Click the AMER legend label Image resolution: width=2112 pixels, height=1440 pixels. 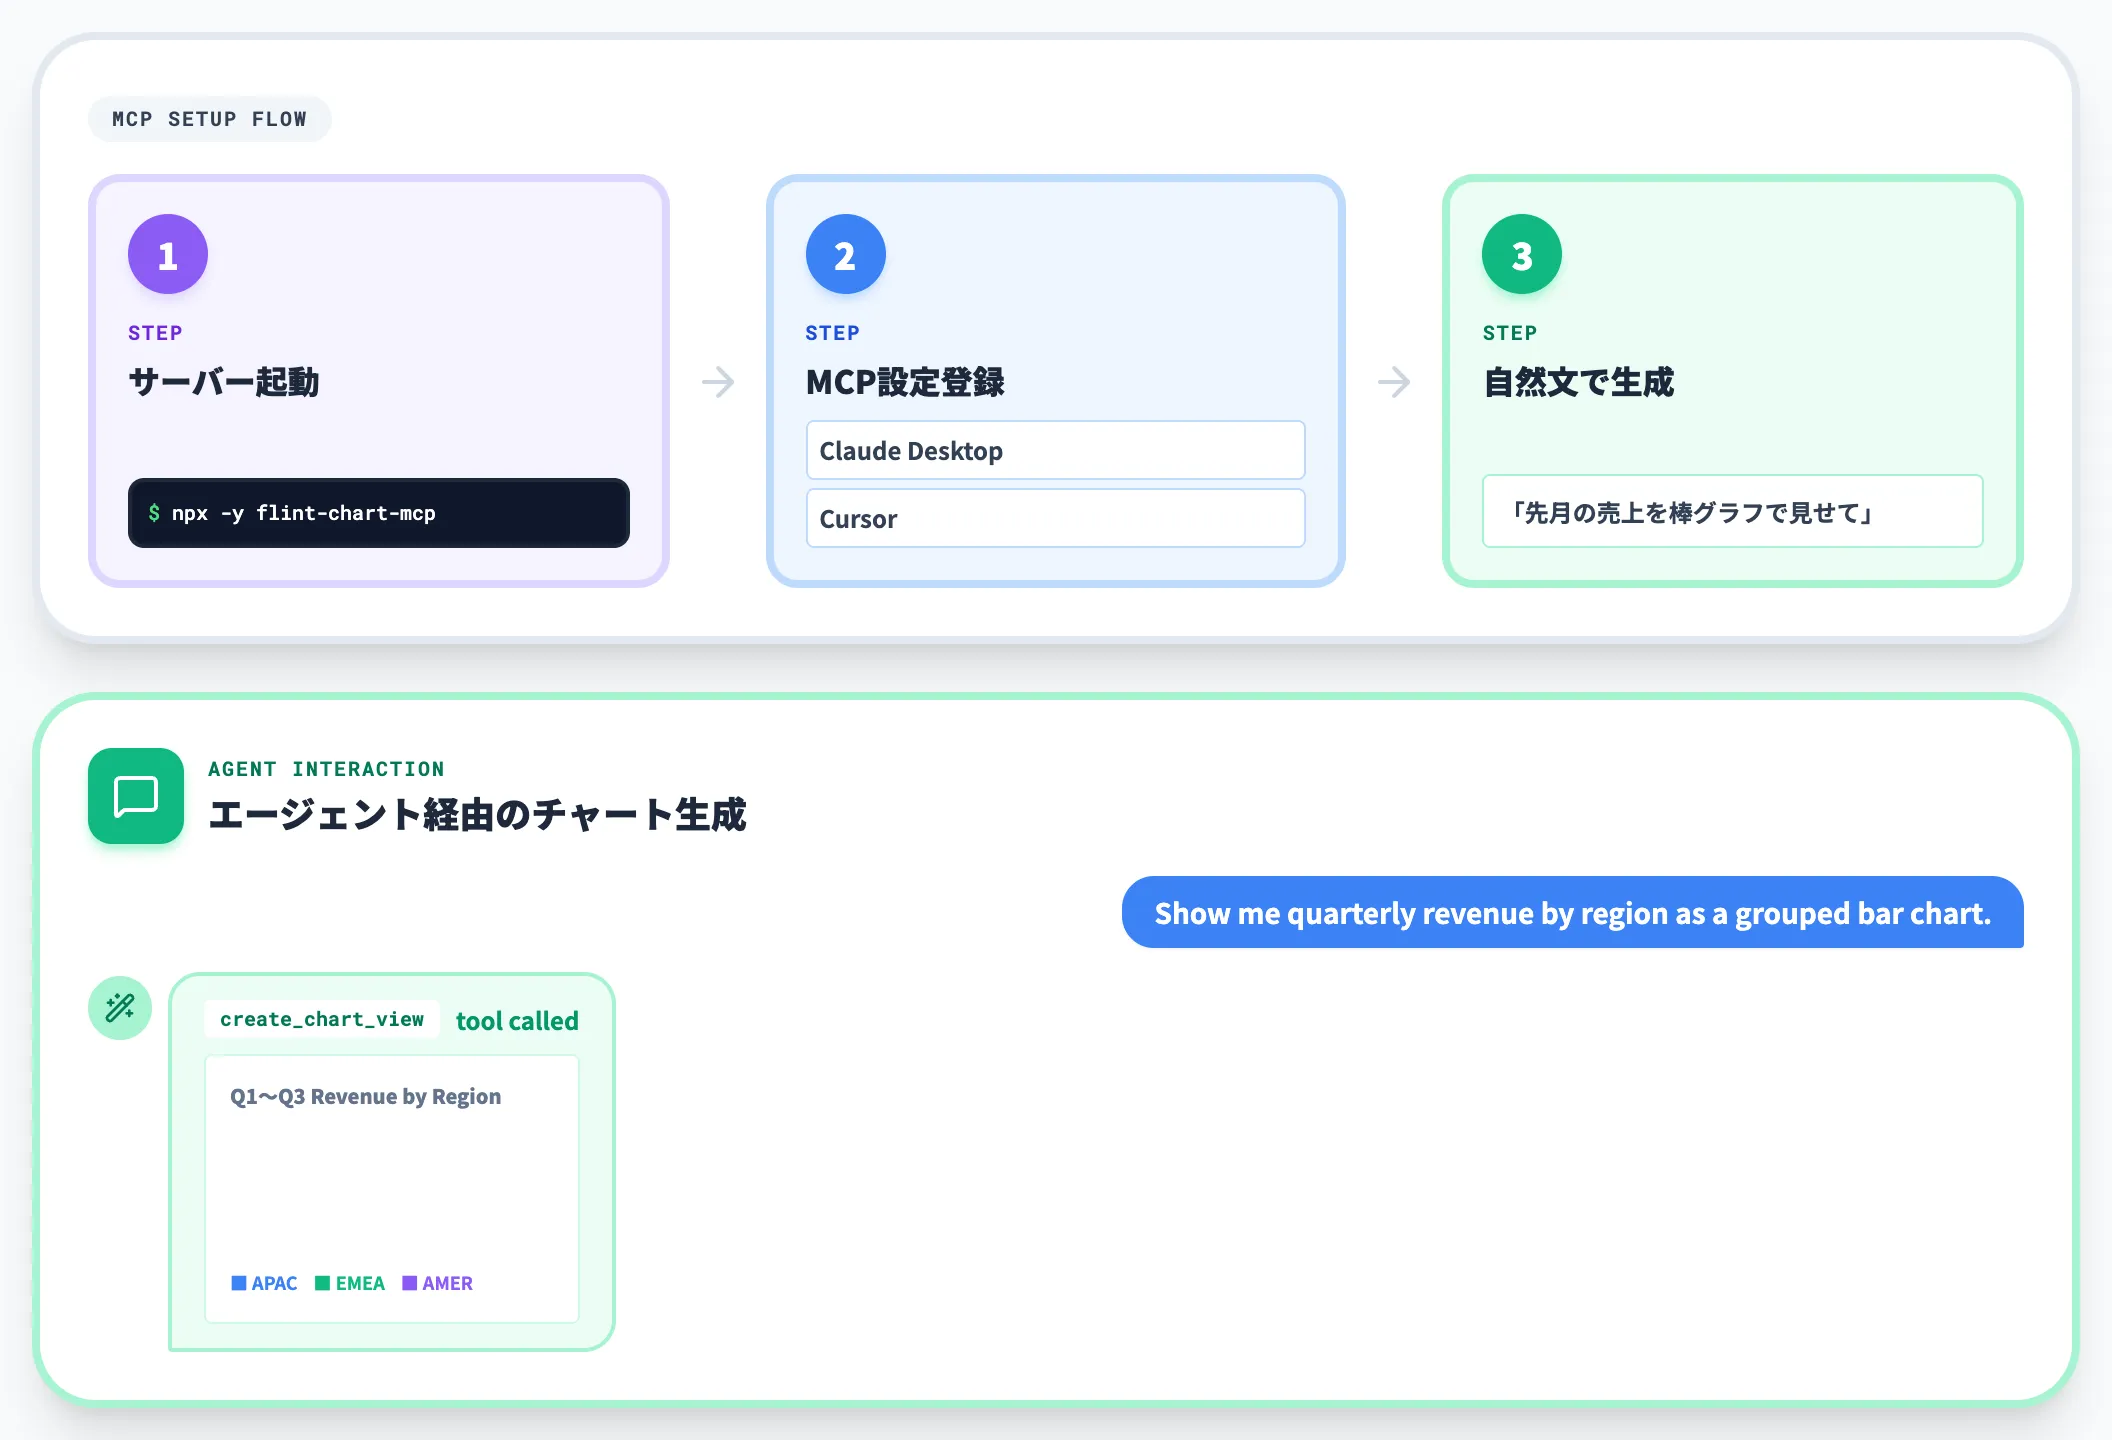[447, 1283]
